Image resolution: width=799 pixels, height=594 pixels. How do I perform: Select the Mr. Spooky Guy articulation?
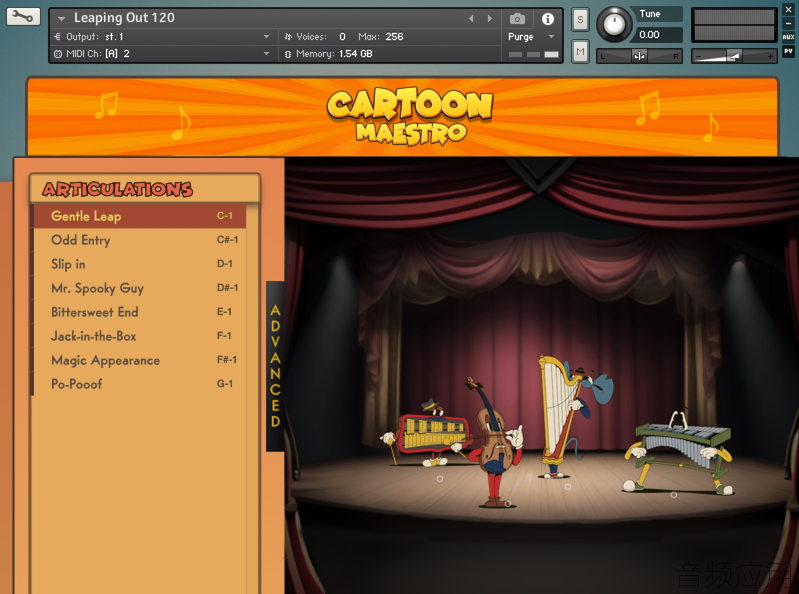140,288
